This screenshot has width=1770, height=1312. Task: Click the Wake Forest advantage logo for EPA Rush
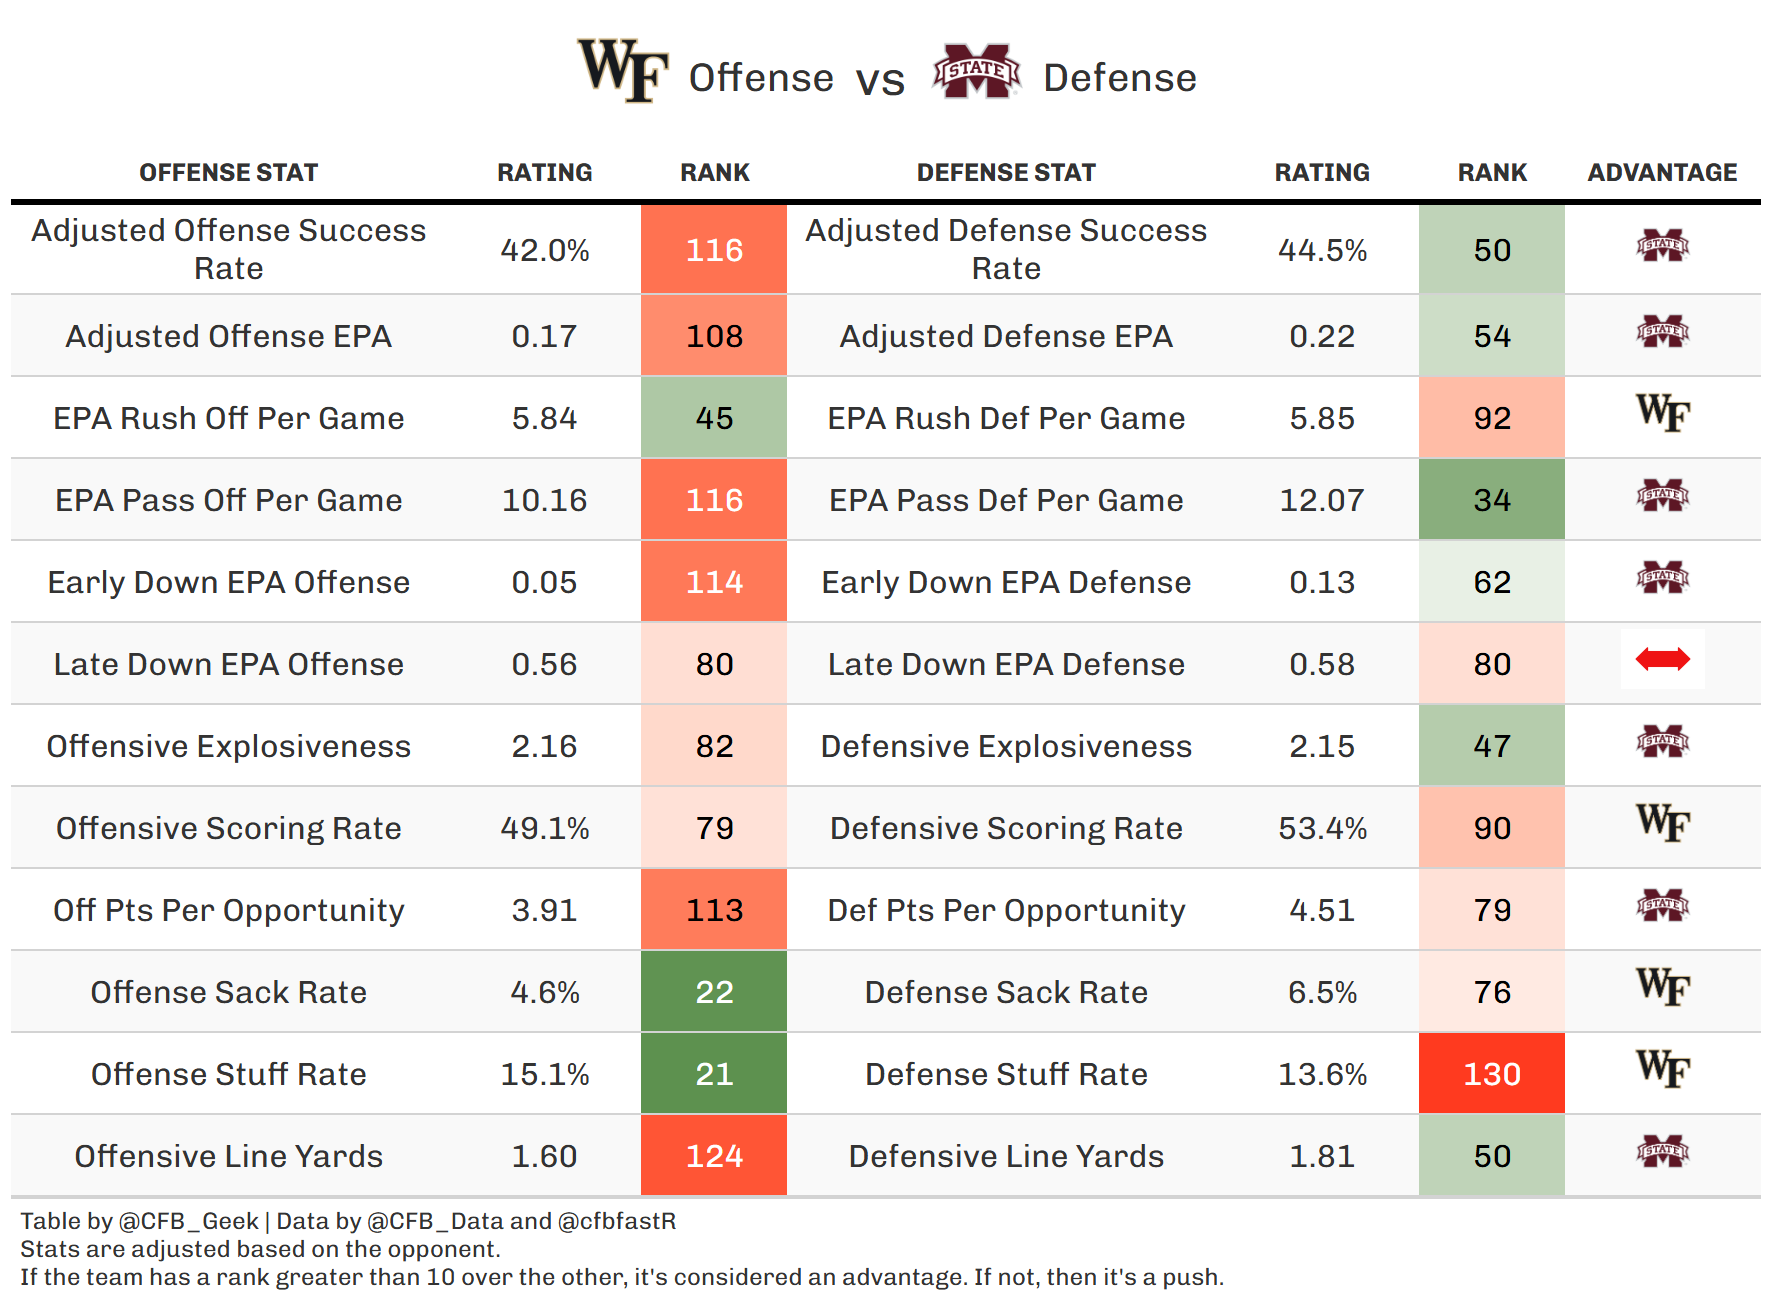pyautogui.click(x=1662, y=413)
